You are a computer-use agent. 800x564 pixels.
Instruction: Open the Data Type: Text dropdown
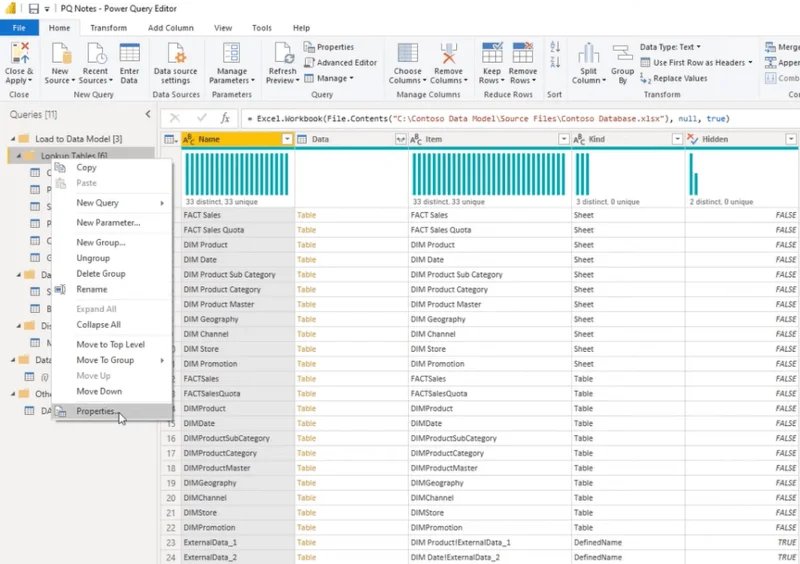point(670,47)
